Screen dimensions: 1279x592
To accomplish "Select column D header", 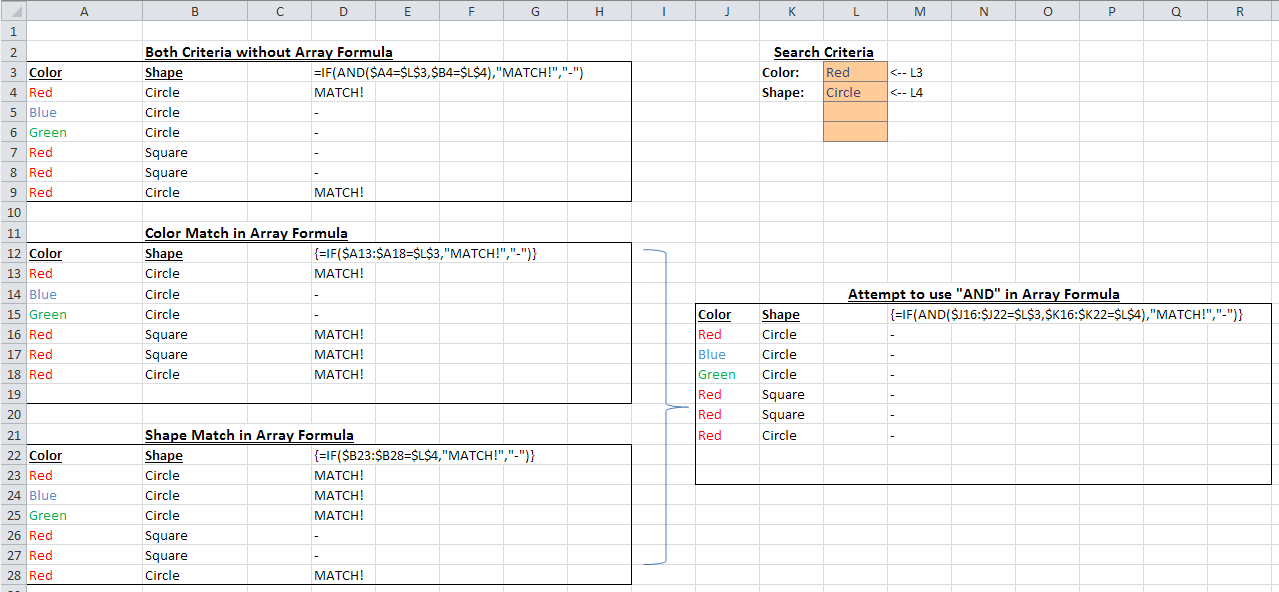I will (x=343, y=12).
